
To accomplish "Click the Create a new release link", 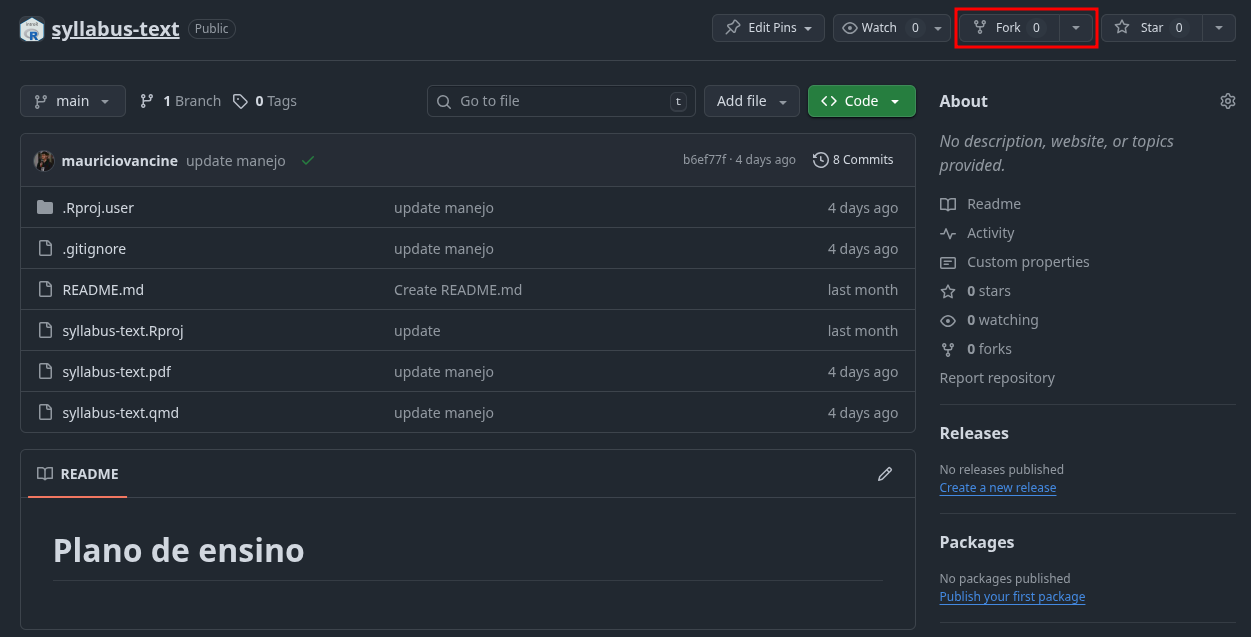I will pyautogui.click(x=997, y=488).
